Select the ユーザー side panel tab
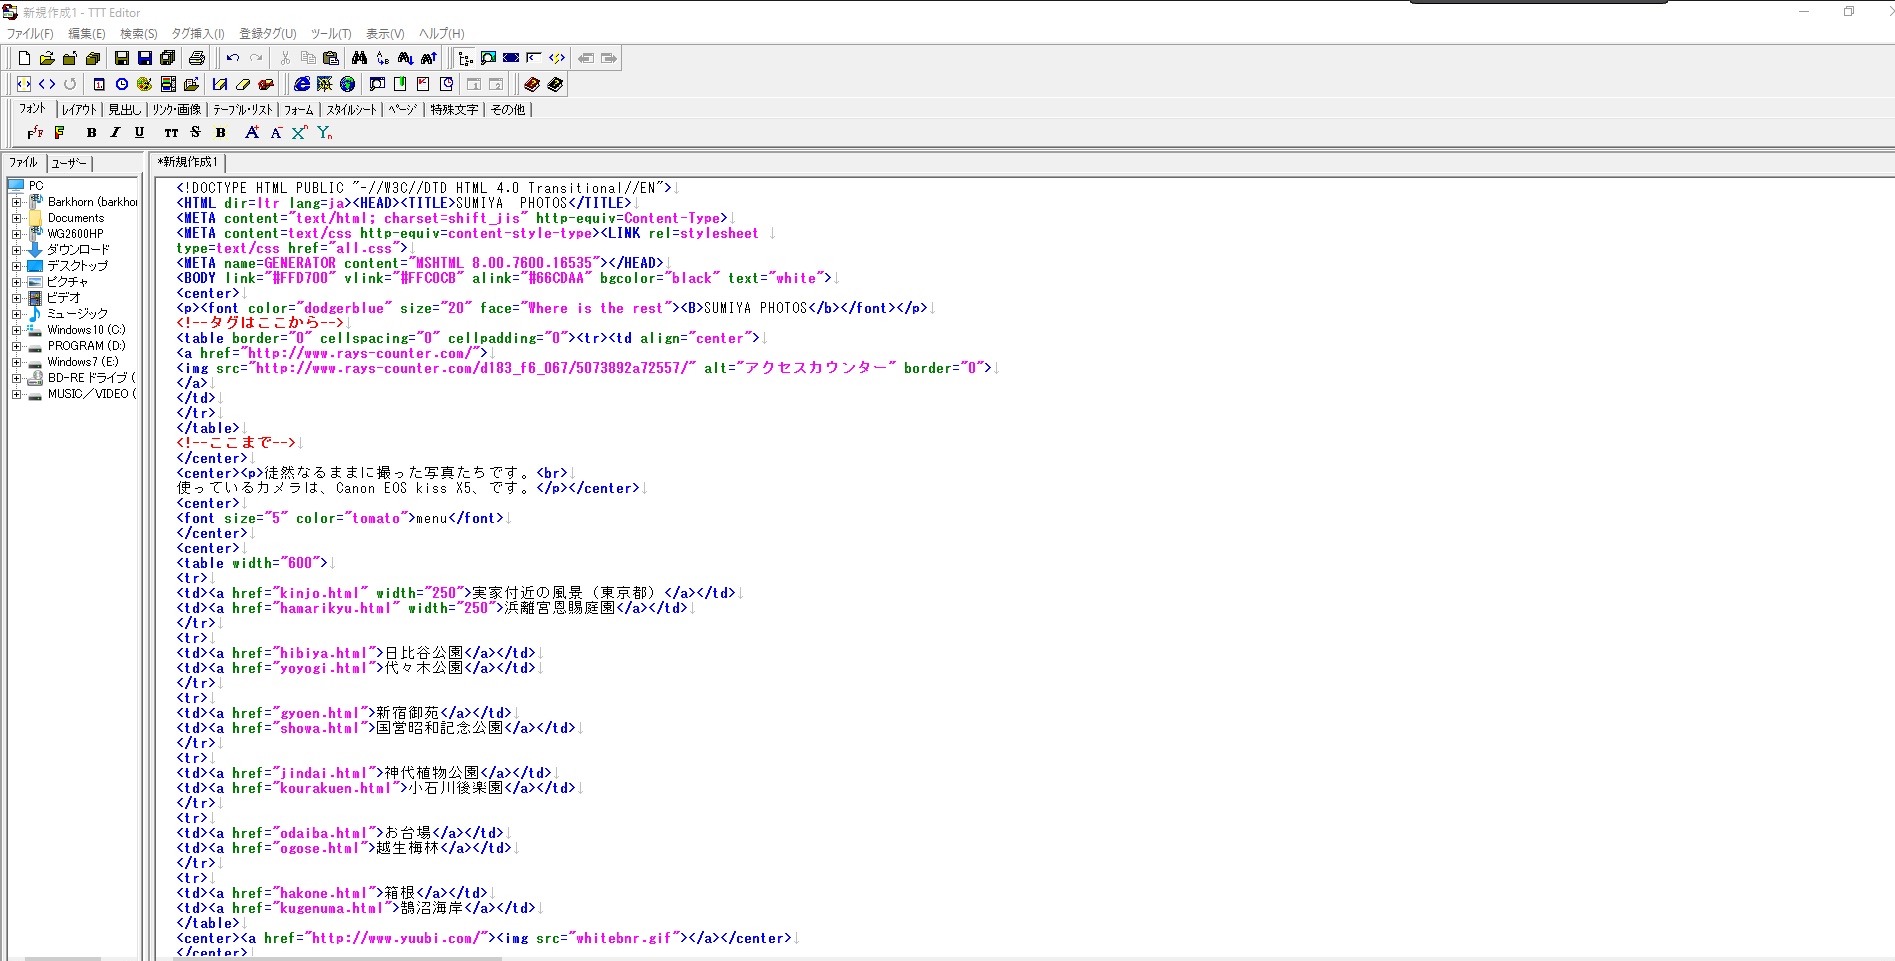 (x=69, y=163)
